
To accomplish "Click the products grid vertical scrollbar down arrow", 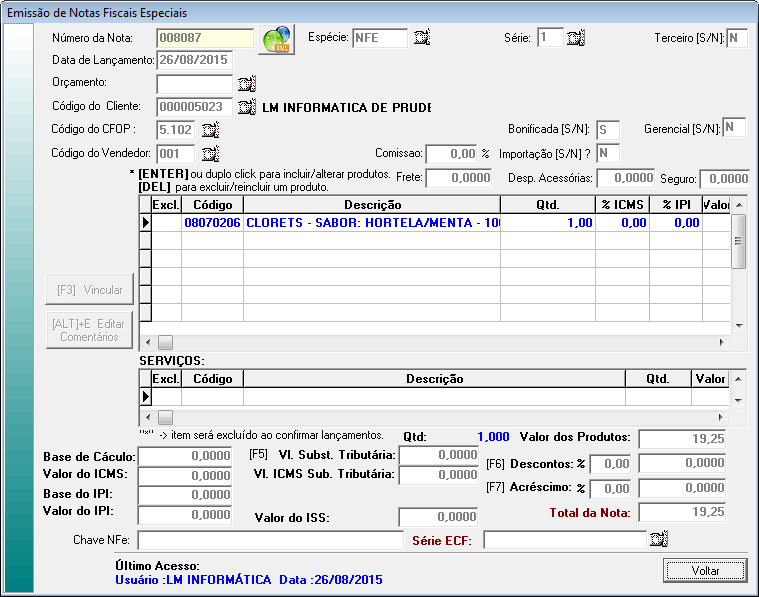I will [739, 326].
